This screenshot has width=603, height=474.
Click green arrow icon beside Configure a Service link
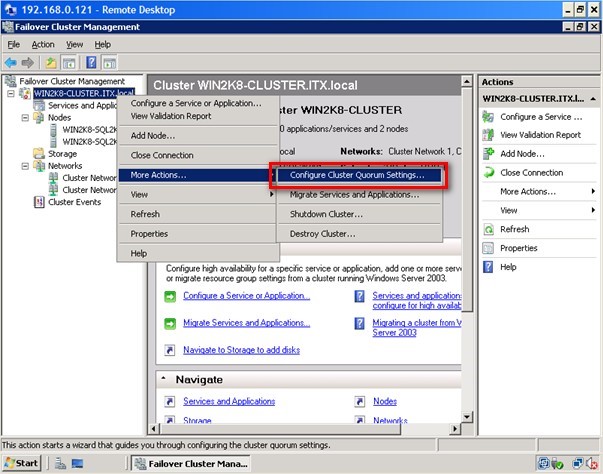pyautogui.click(x=170, y=296)
